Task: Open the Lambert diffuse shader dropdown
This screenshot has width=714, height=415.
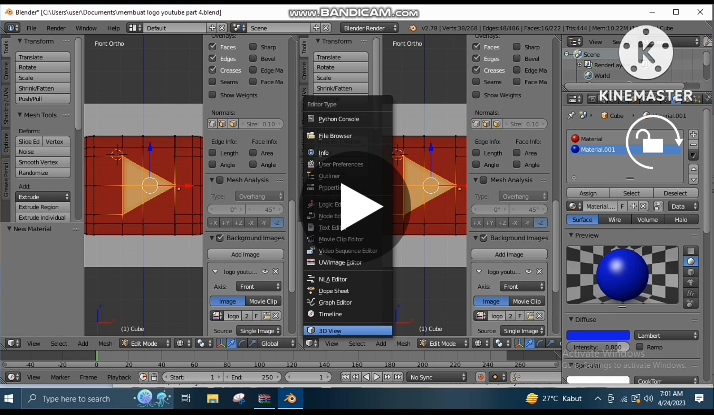Action: click(x=666, y=335)
